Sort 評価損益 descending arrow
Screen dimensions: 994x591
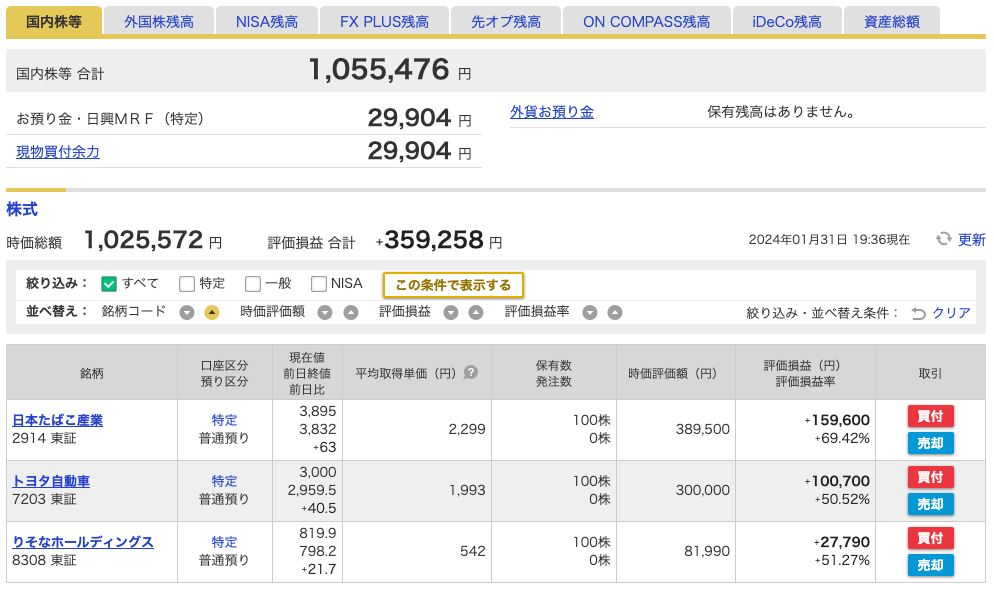click(451, 313)
